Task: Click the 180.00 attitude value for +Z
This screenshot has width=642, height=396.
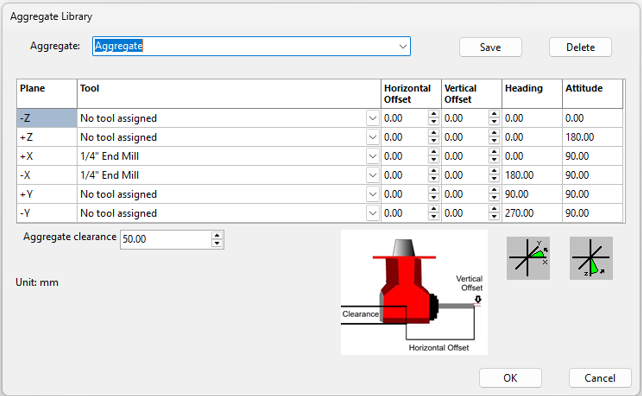Action: tap(580, 137)
